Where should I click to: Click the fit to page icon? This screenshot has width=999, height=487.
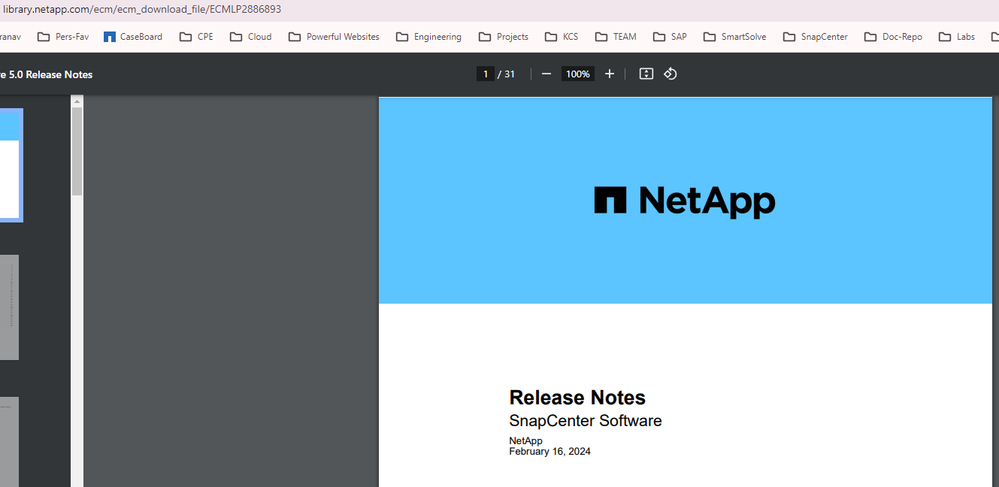(646, 74)
